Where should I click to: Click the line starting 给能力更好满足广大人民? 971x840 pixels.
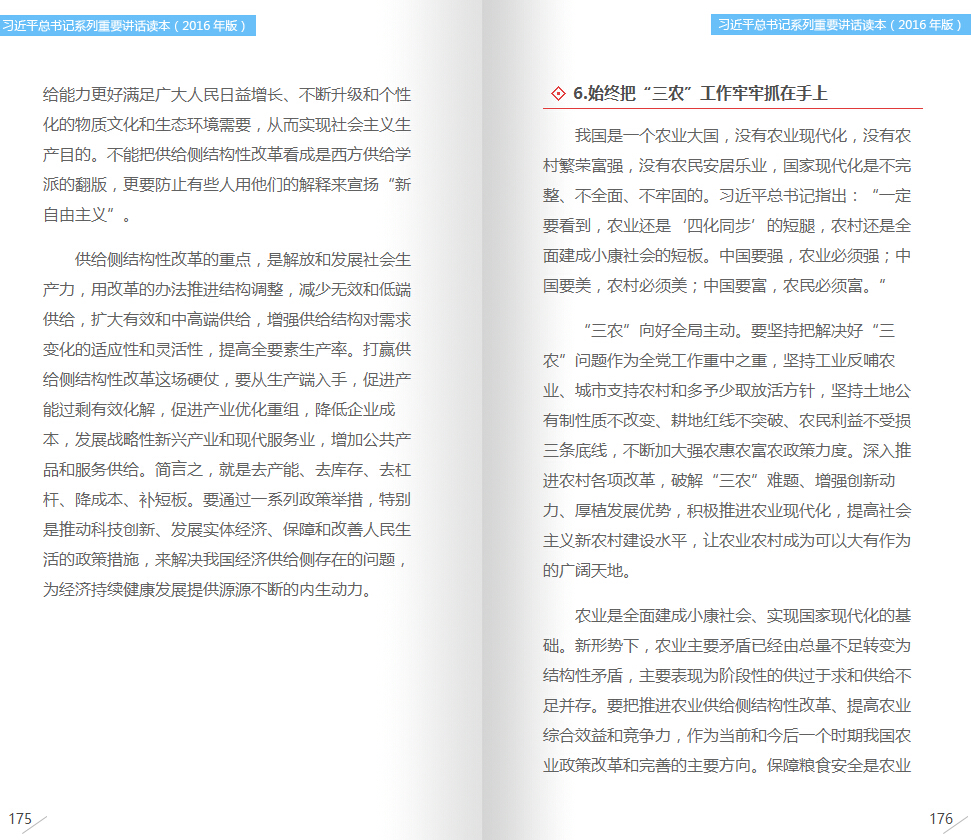pos(227,95)
